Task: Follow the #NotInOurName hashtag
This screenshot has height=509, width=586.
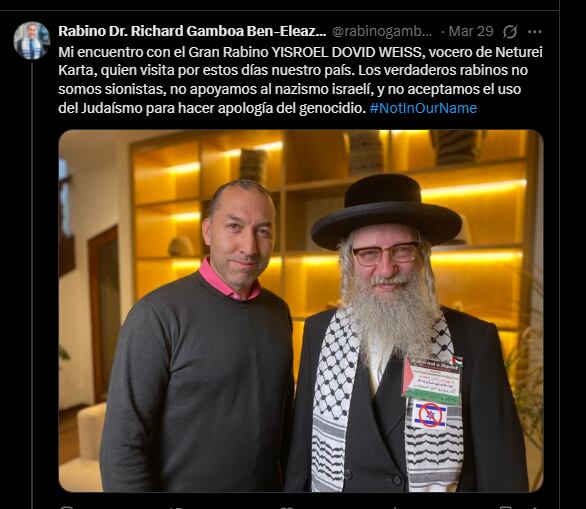Action: 423,108
